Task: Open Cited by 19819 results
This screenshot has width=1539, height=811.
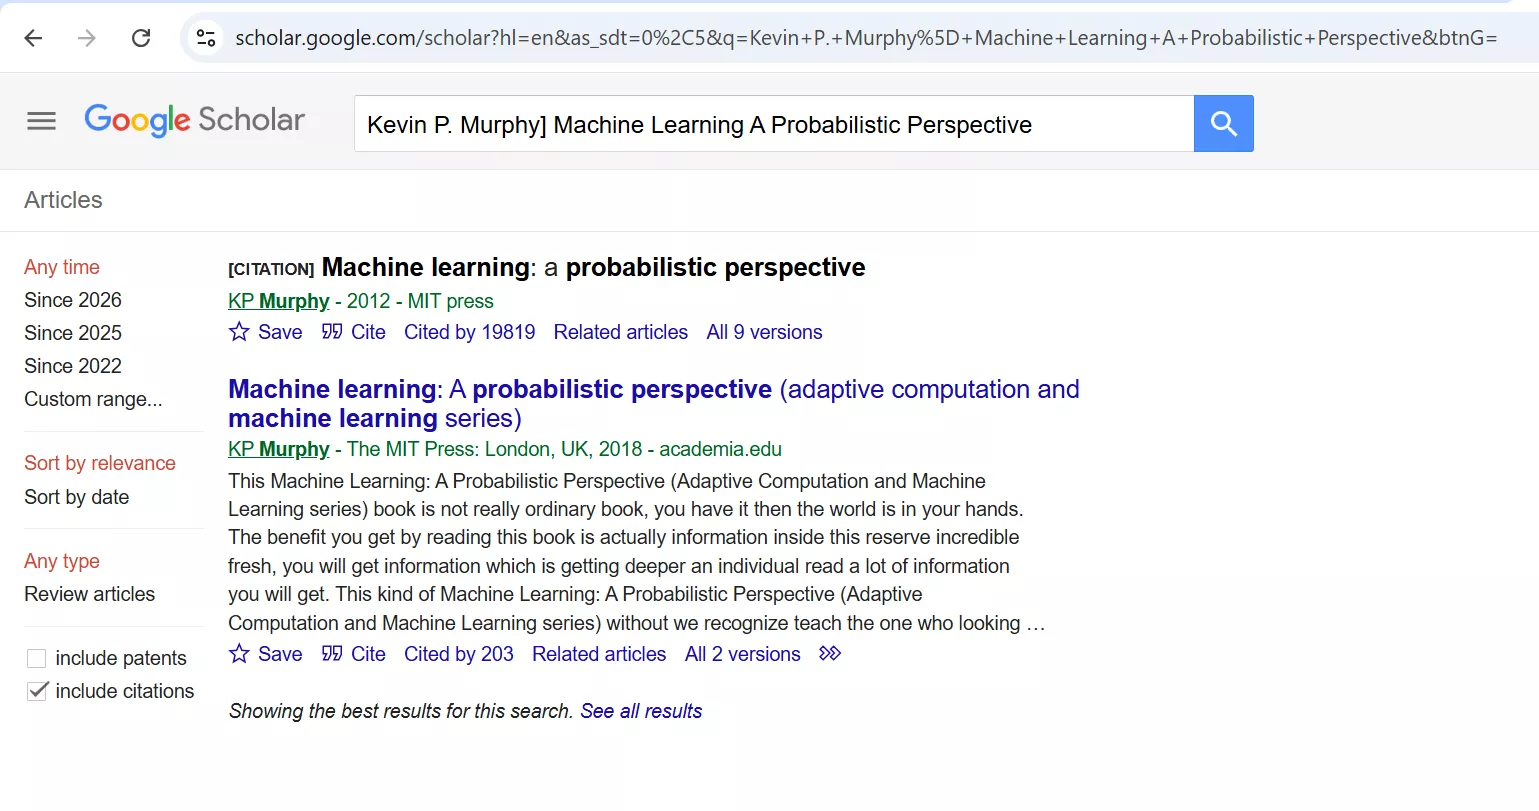Action: (469, 331)
